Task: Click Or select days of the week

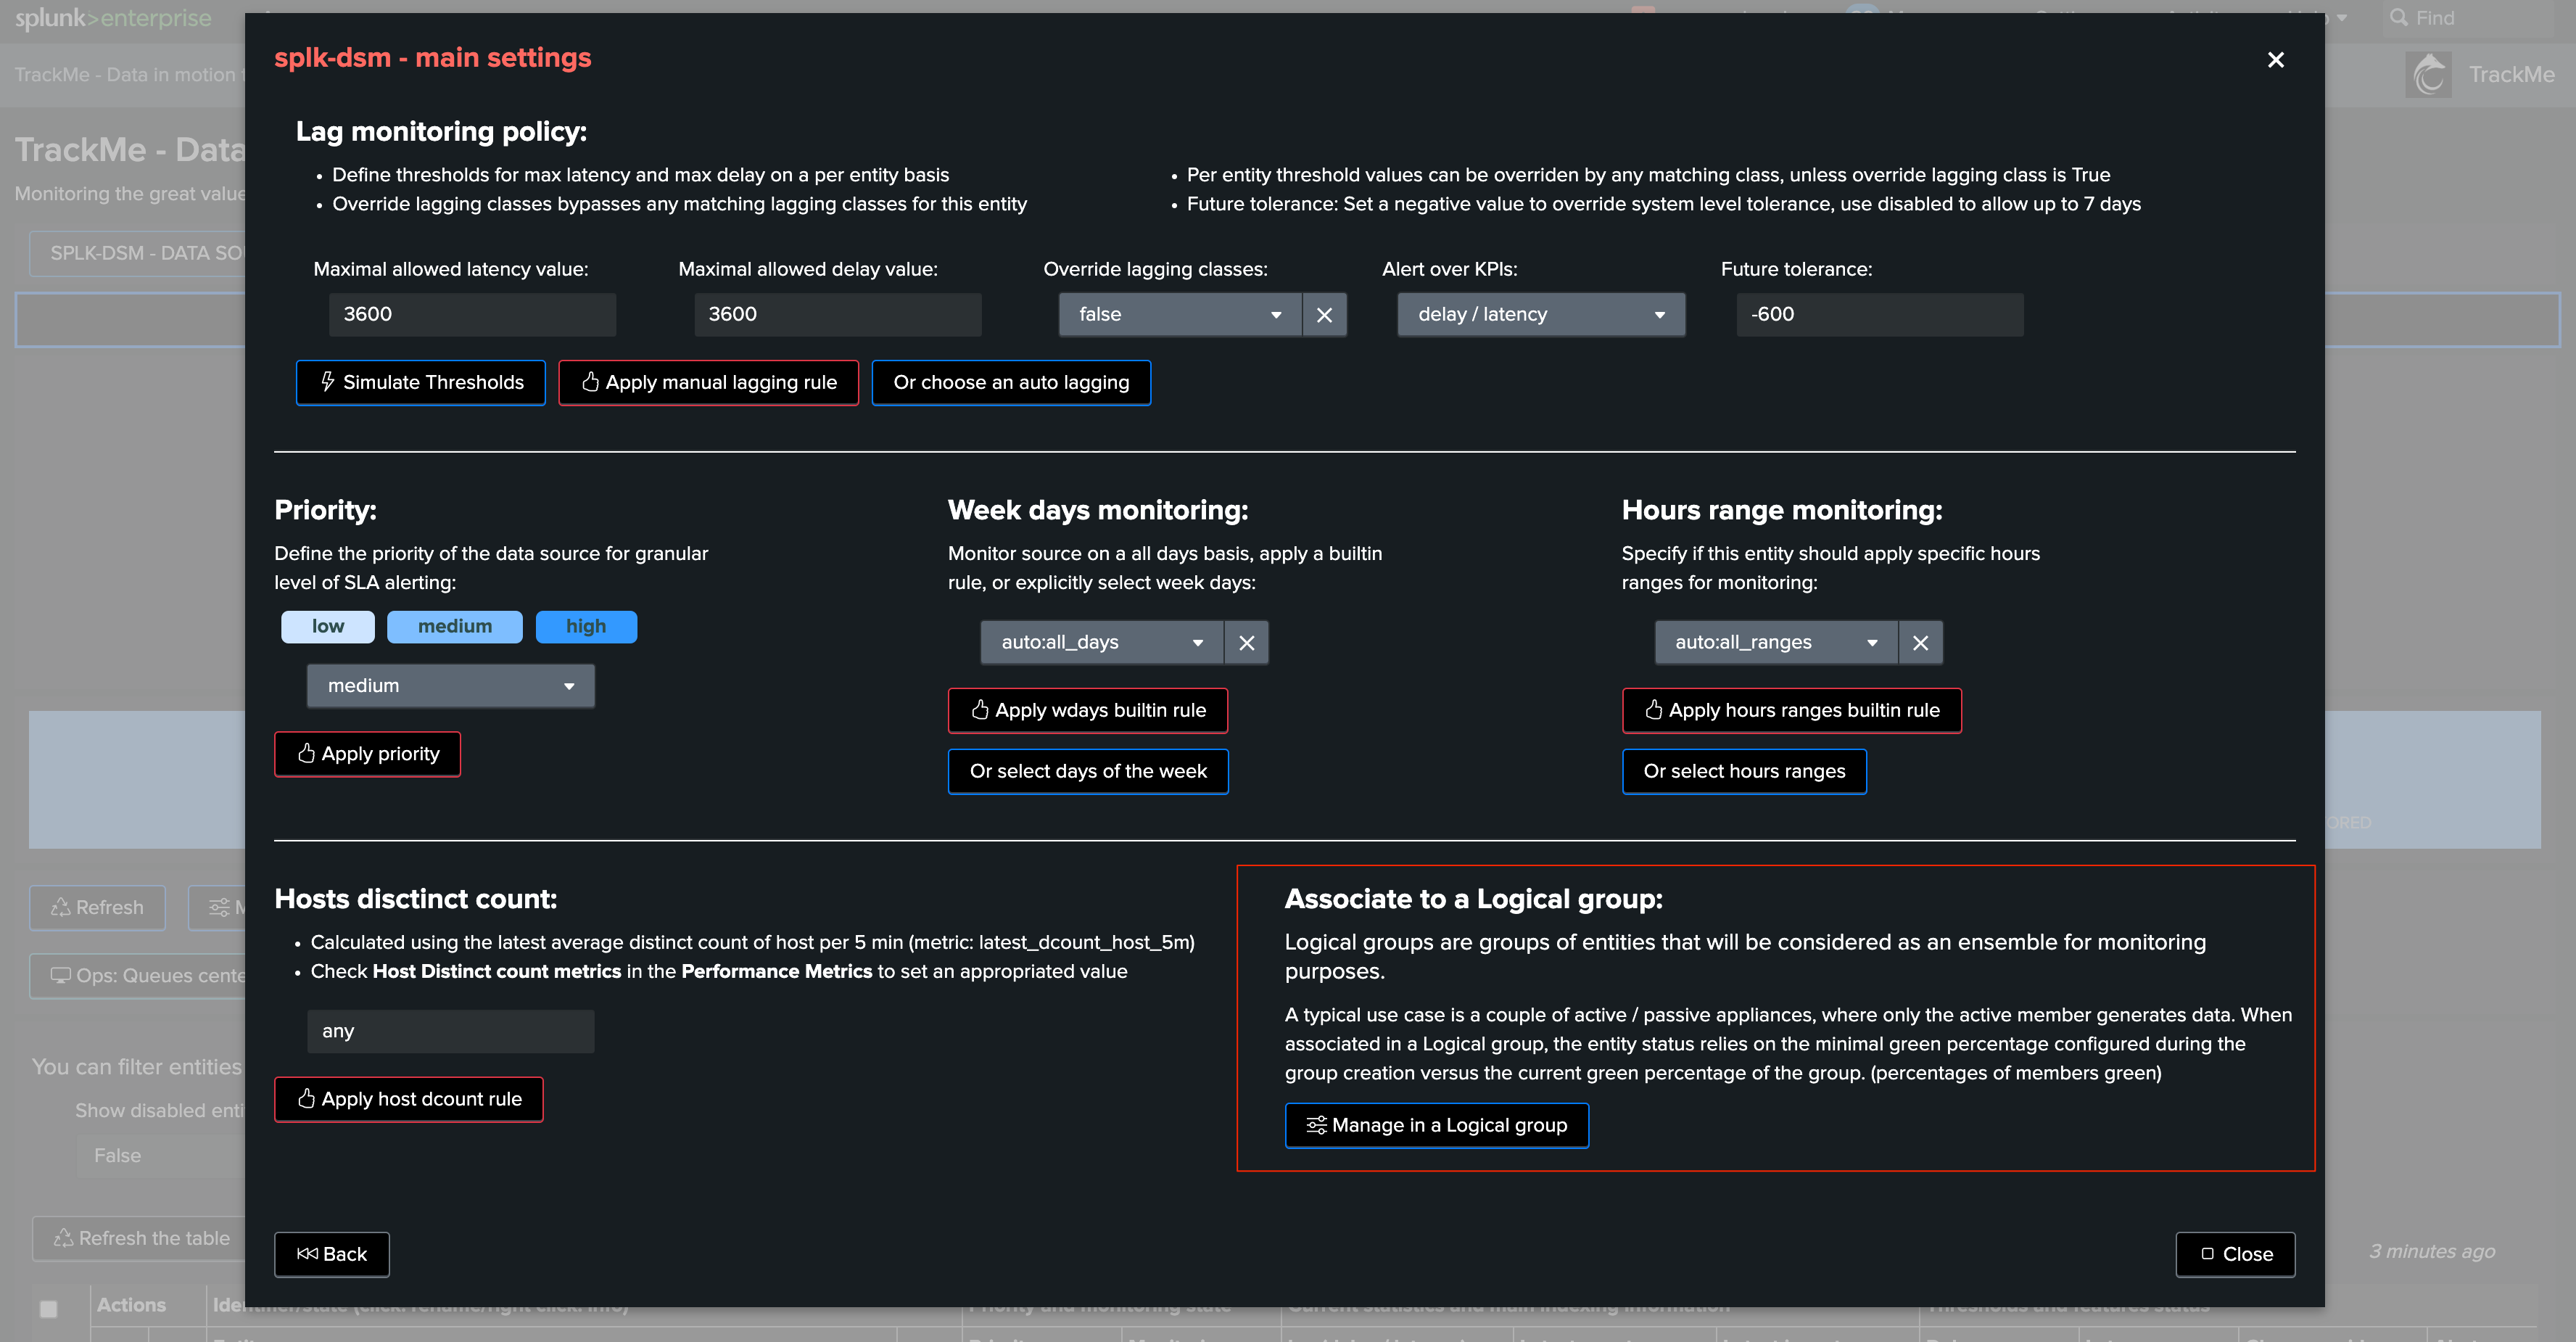Action: [x=1088, y=772]
